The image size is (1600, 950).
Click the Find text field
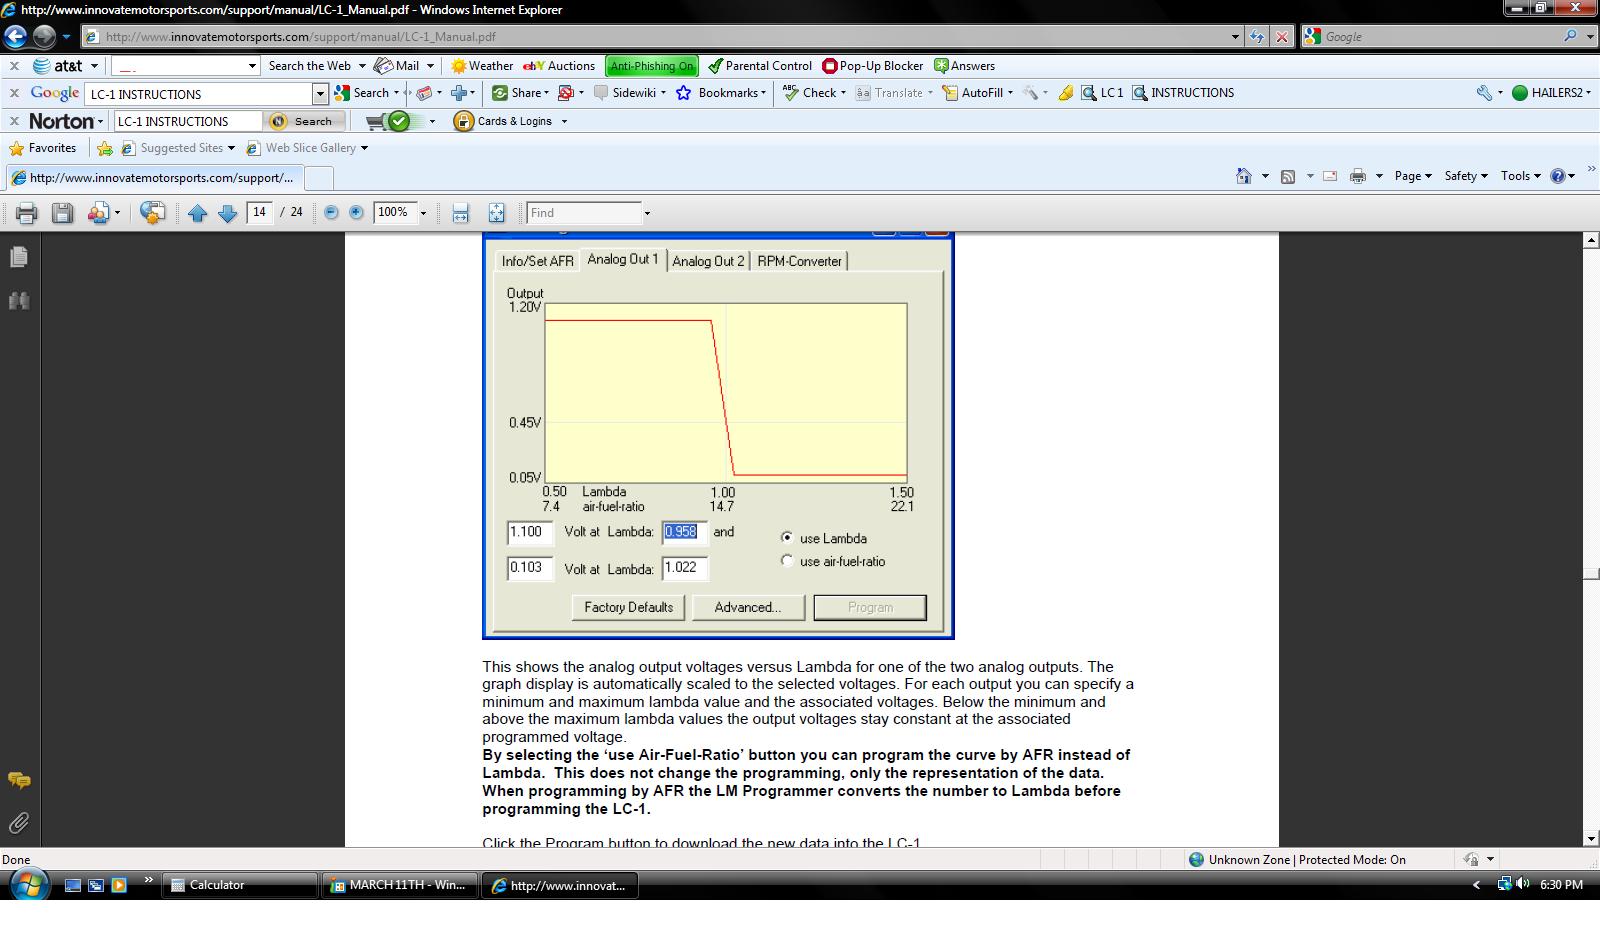tap(584, 213)
